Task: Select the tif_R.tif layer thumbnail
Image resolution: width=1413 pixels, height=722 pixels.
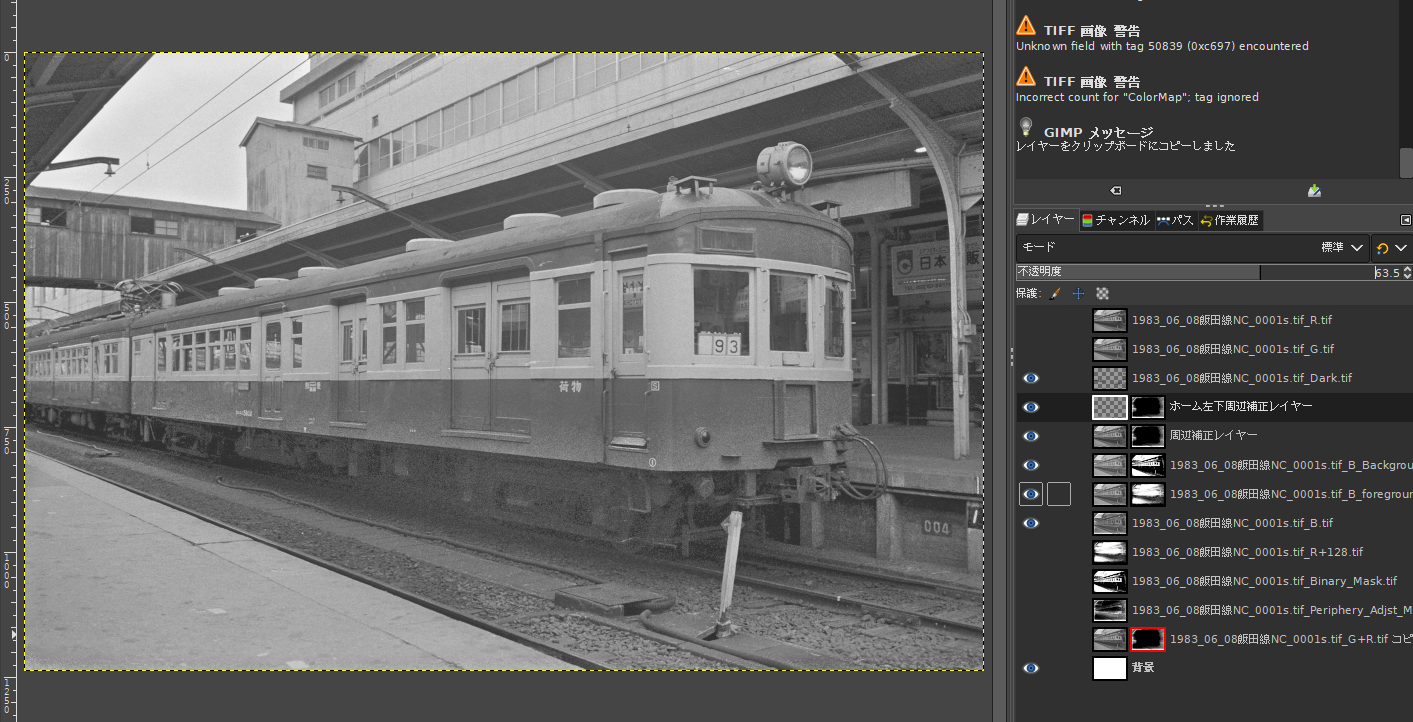Action: point(1110,320)
